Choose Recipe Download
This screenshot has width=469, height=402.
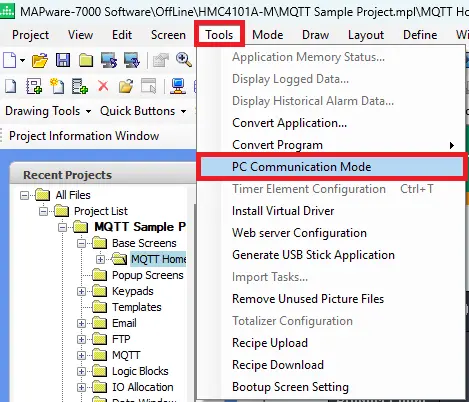[331, 365]
